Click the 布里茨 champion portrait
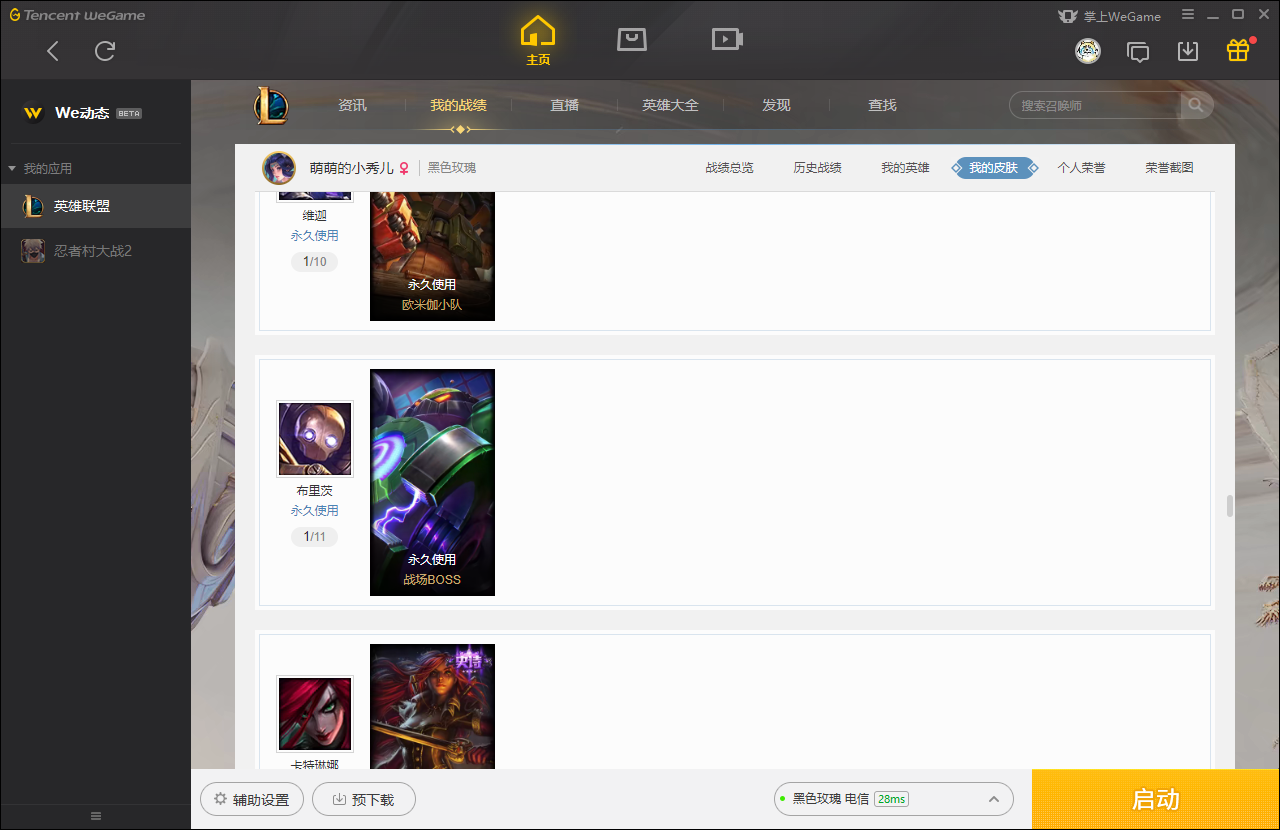The width and height of the screenshot is (1280, 830). (315, 439)
